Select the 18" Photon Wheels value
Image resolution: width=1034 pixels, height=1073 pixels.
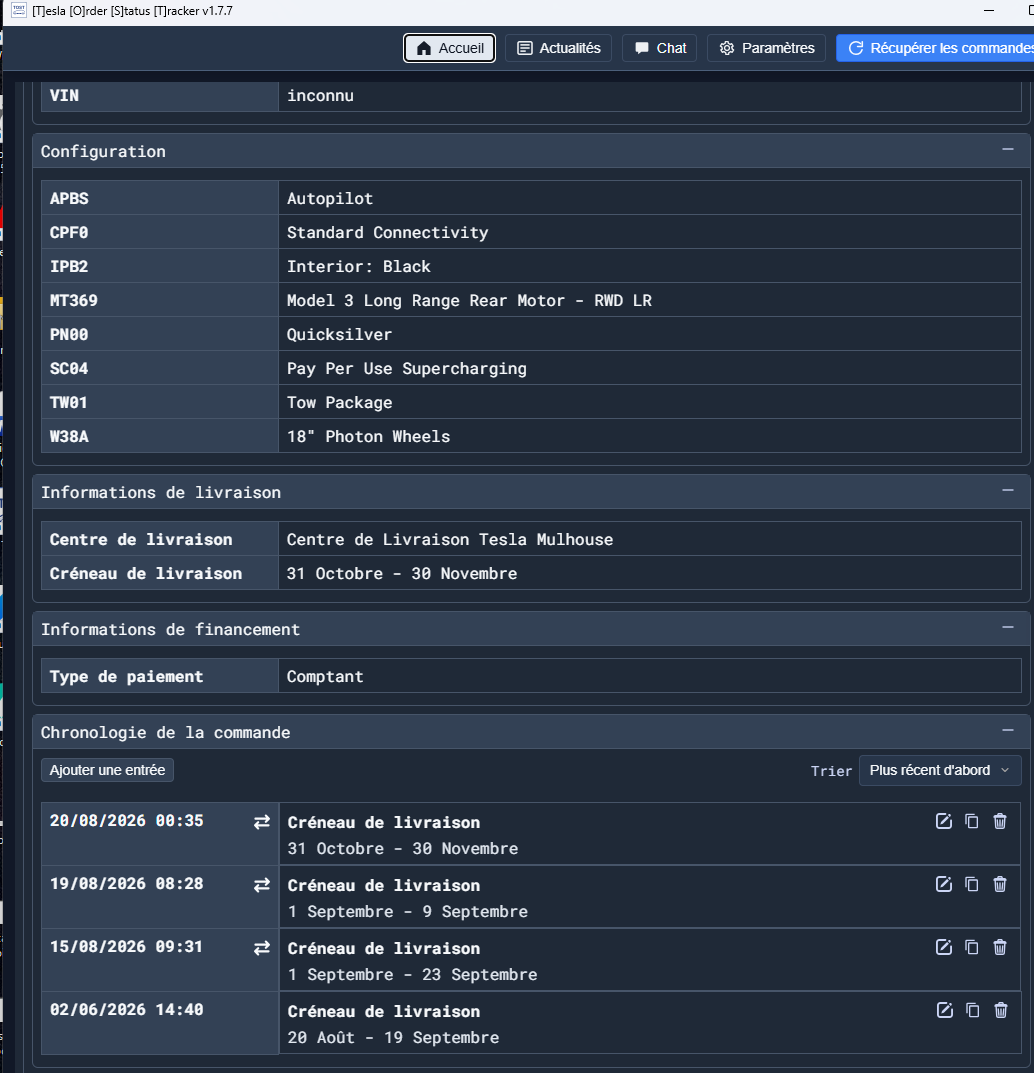click(x=368, y=437)
